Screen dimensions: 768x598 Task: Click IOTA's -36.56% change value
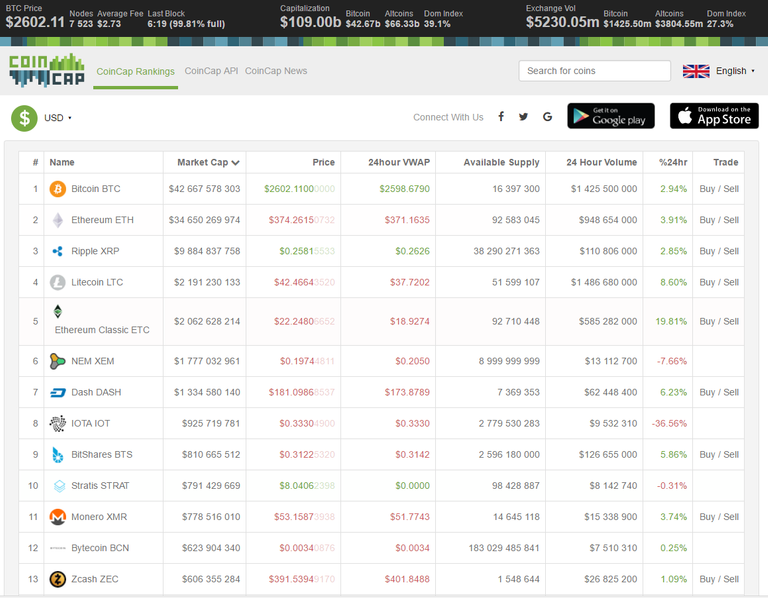pos(669,424)
